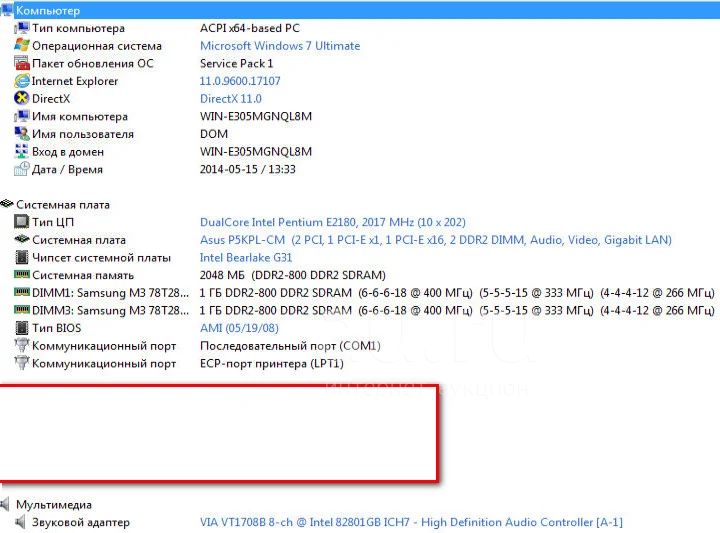
Task: Click the Мультимедиа speaker icon
Action: click(6, 505)
